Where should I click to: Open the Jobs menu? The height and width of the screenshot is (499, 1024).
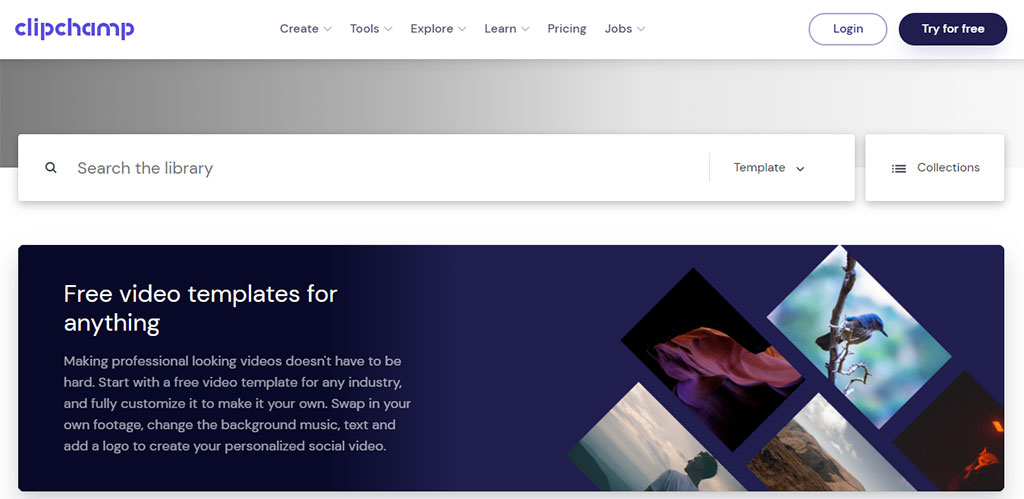point(624,29)
